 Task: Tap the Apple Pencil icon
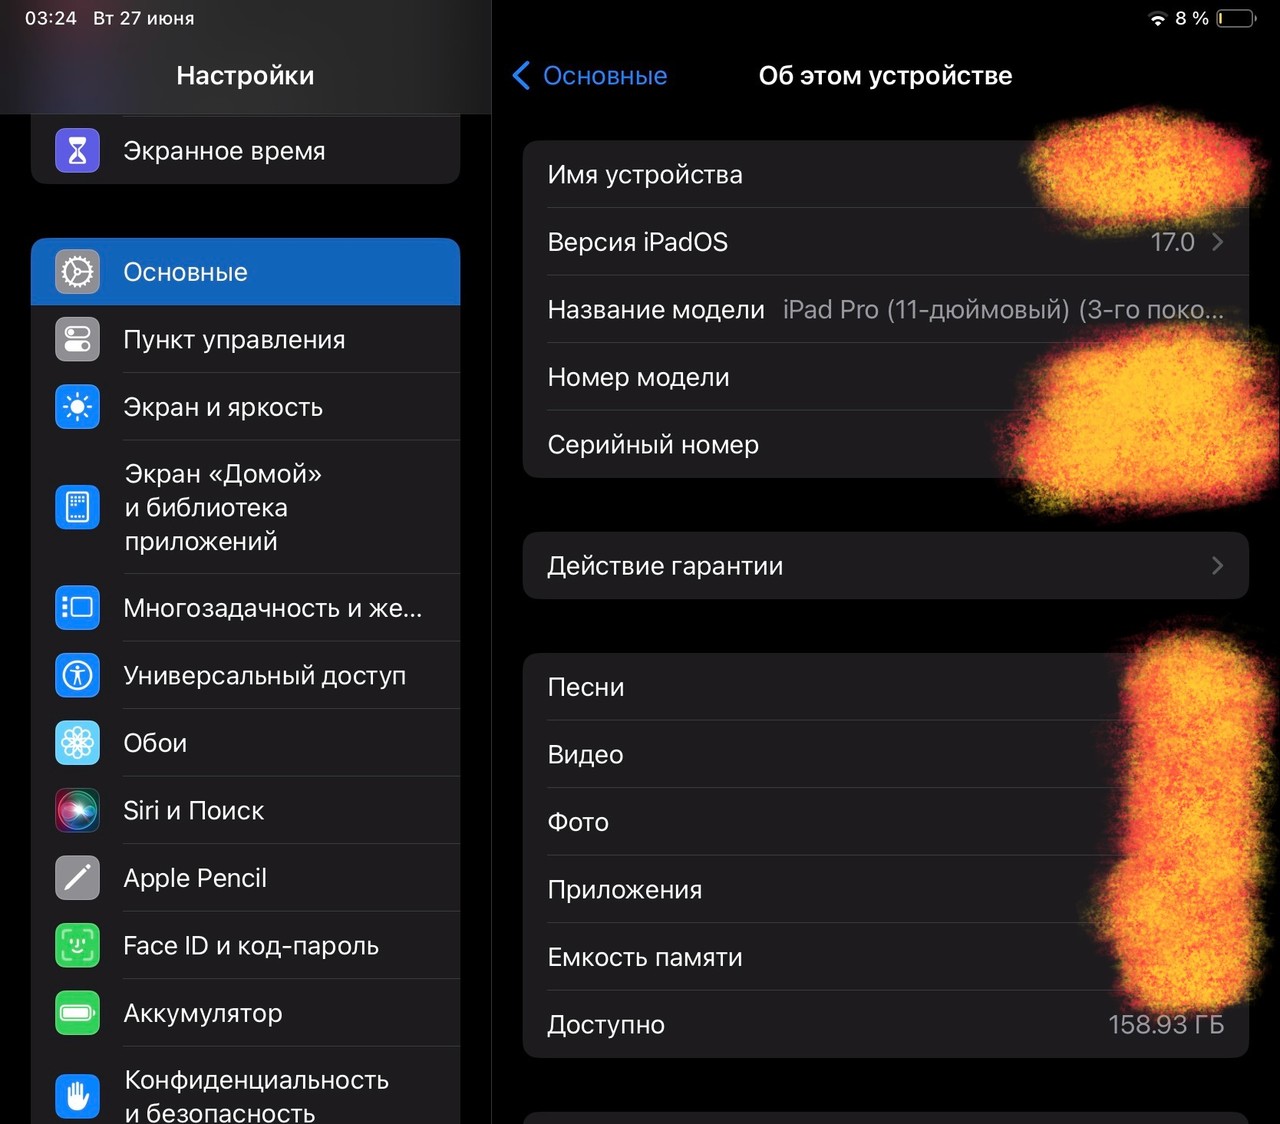click(x=77, y=878)
